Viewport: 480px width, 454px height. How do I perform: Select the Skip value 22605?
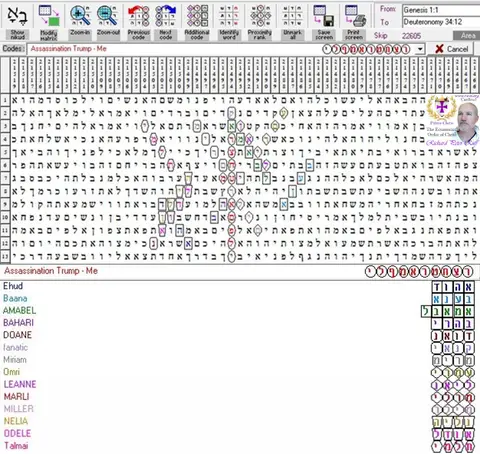coord(411,36)
